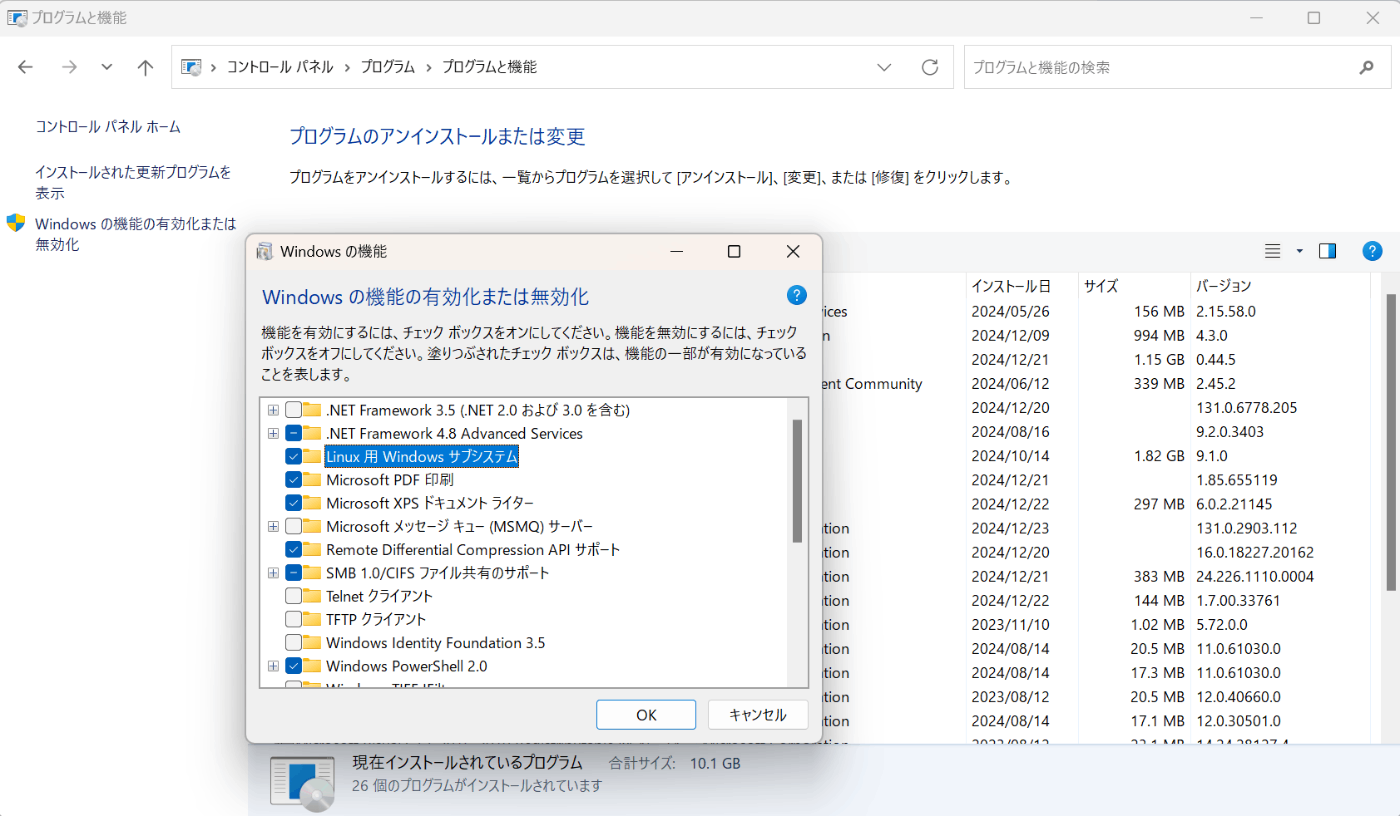
Task: Go forward with the navigation forward arrow
Action: [69, 67]
